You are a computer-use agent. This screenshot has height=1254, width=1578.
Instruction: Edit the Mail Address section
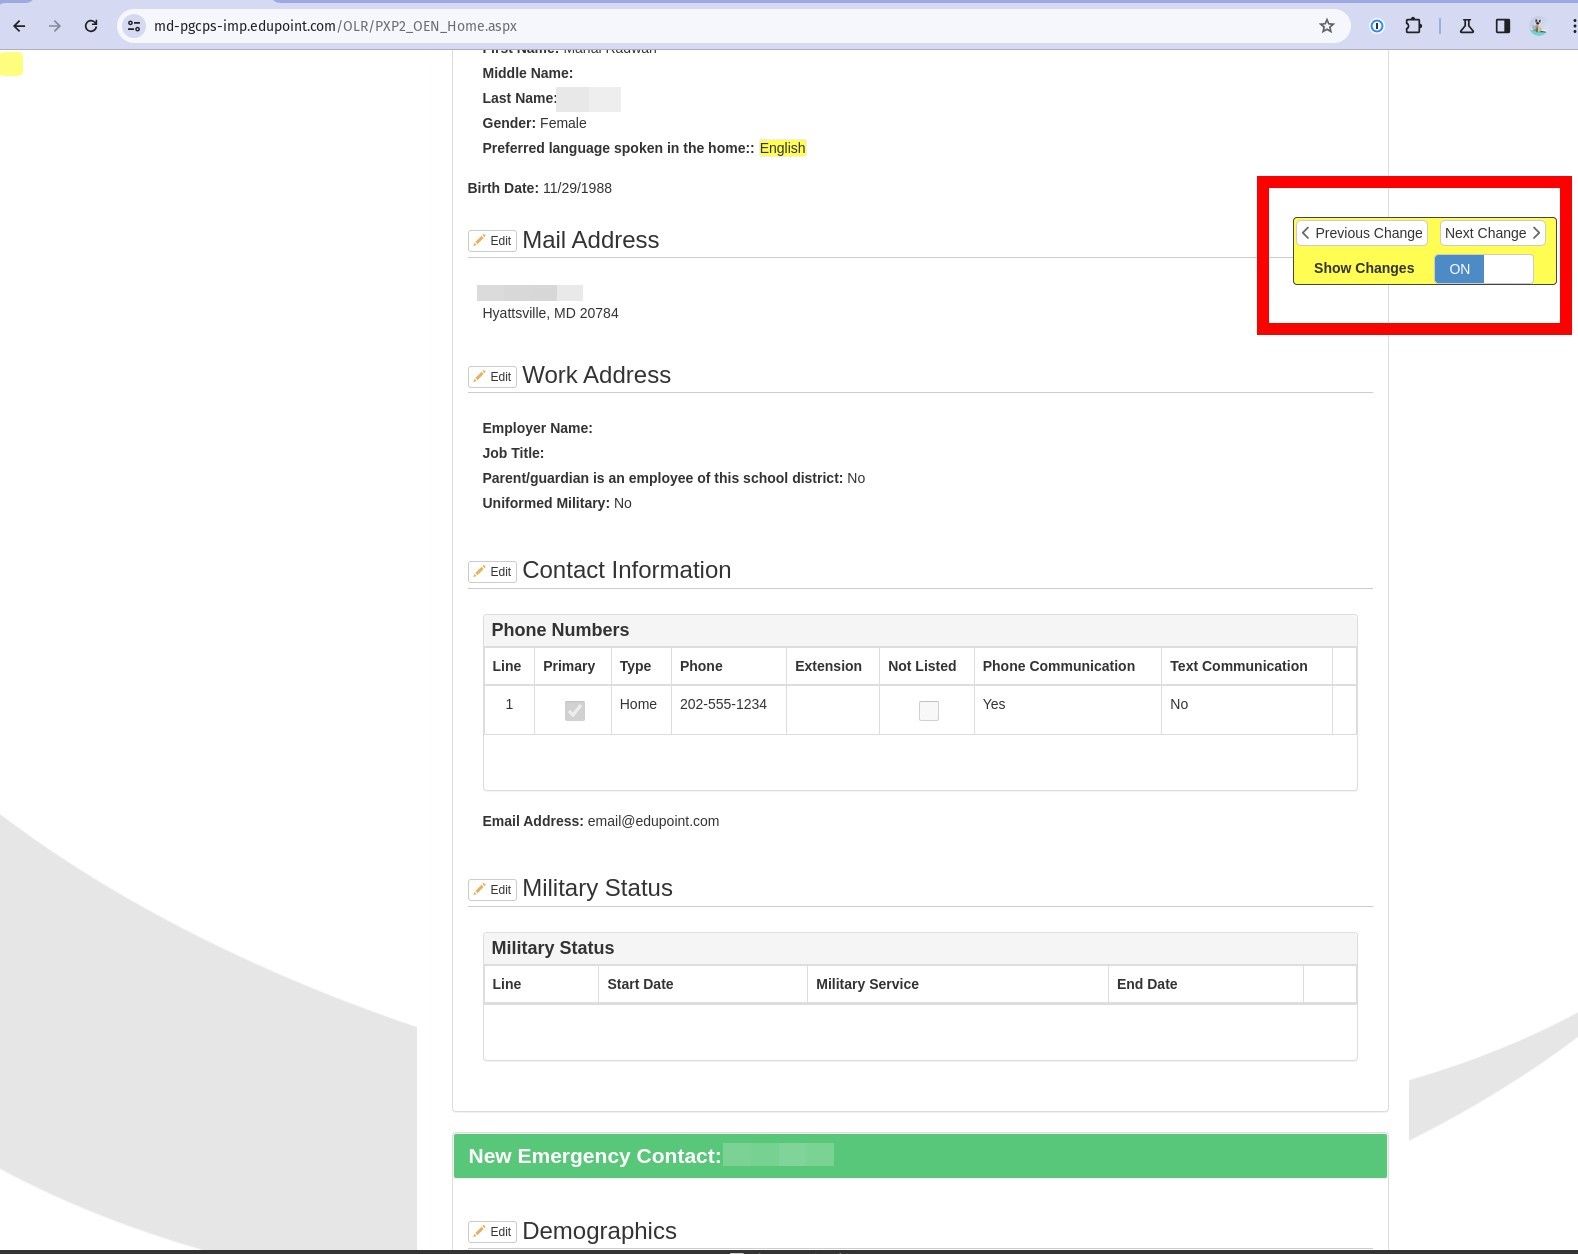point(492,241)
